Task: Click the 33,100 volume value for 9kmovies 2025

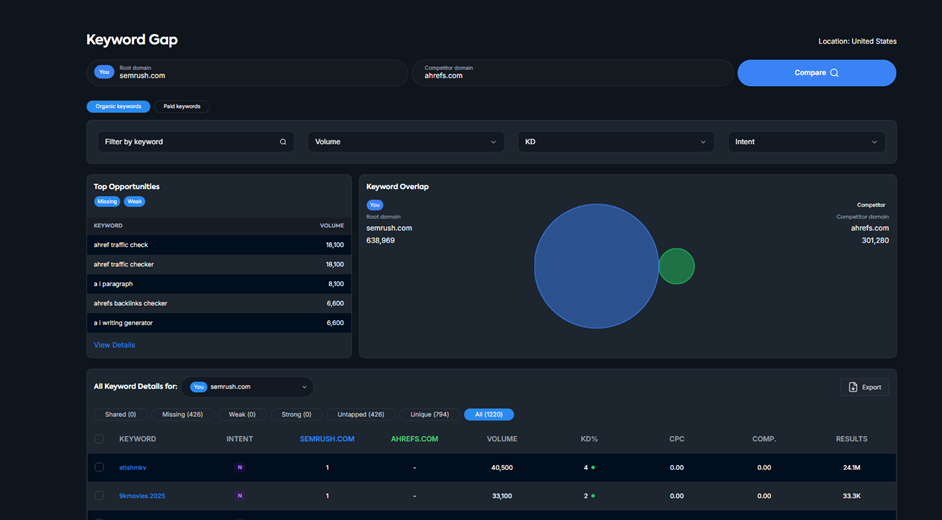Action: pyautogui.click(x=502, y=496)
